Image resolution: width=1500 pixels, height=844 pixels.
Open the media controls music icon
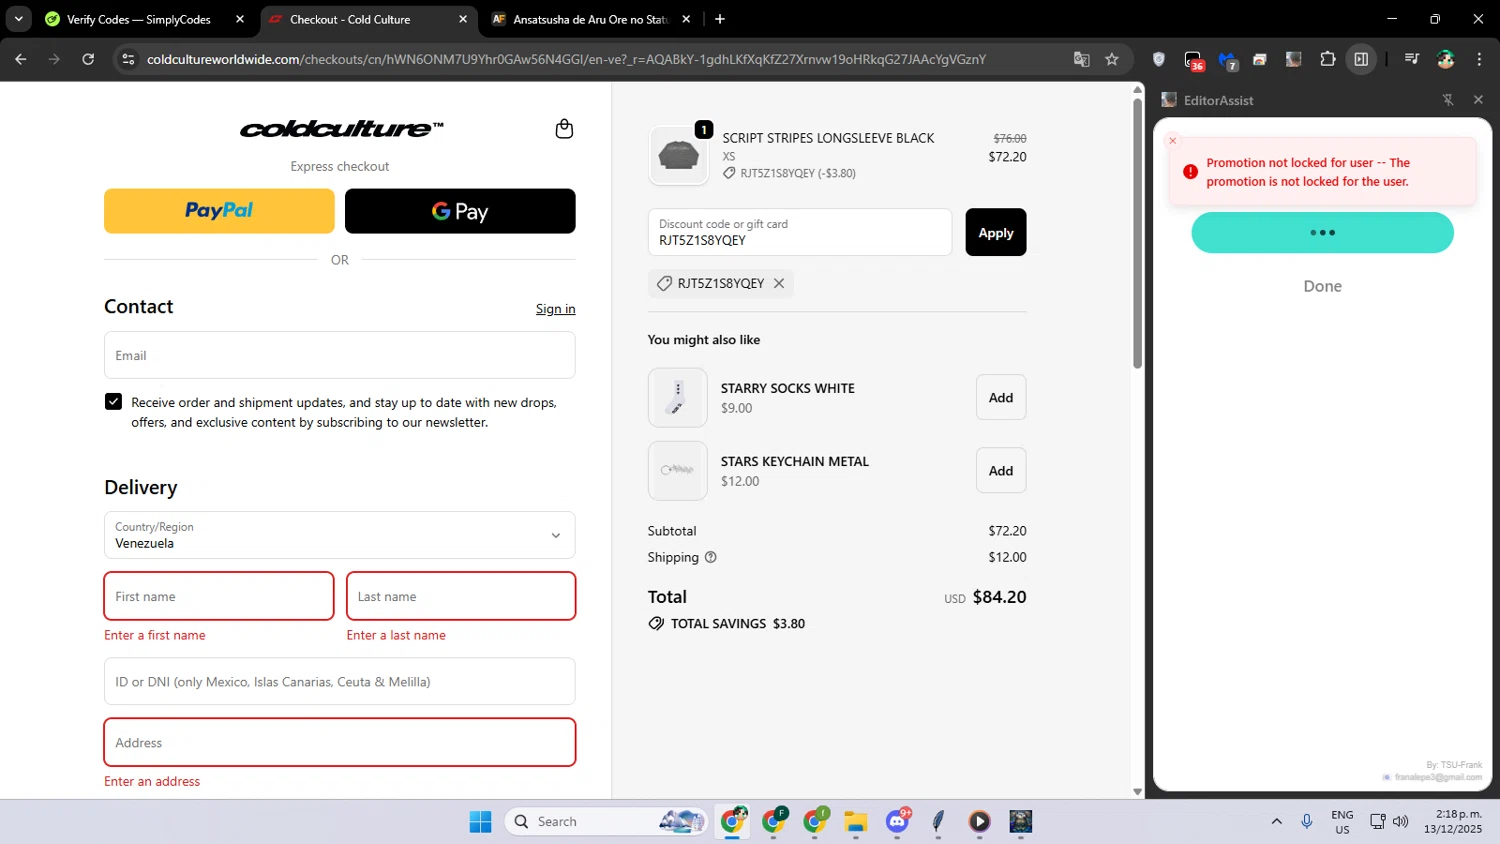(1412, 59)
